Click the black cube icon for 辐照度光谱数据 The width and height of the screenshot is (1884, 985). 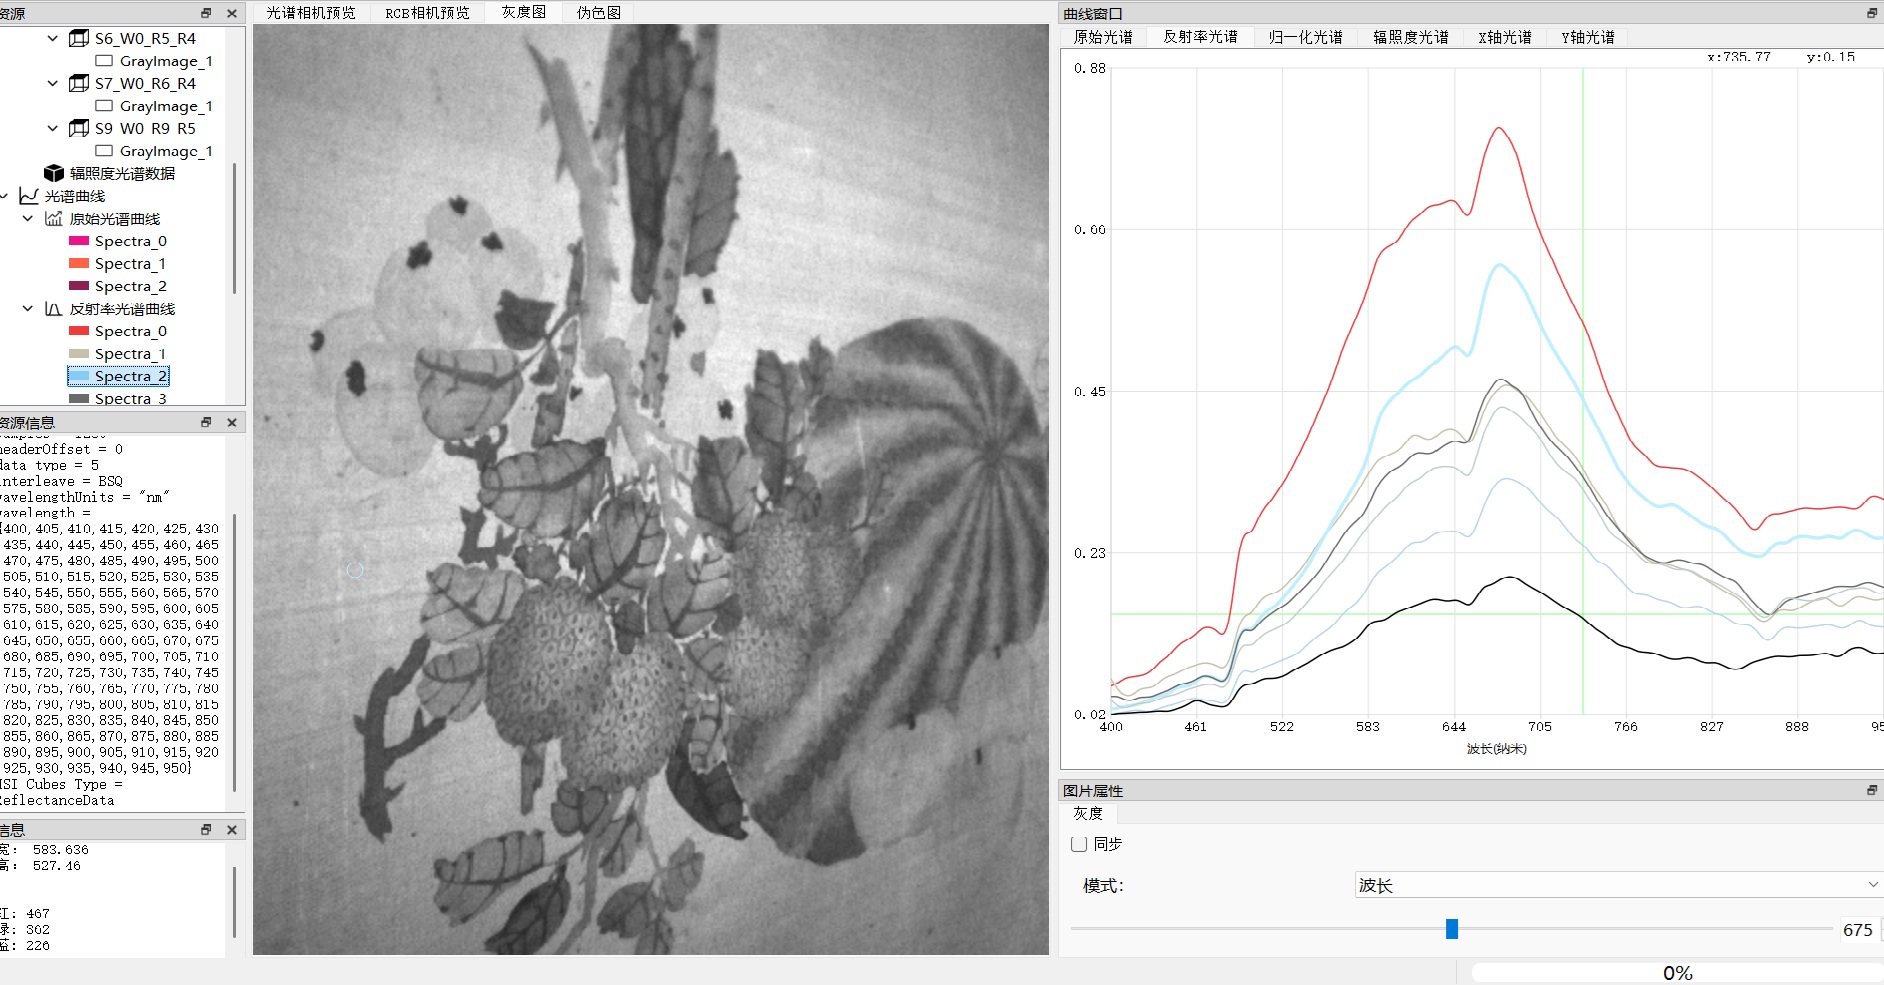(x=54, y=173)
